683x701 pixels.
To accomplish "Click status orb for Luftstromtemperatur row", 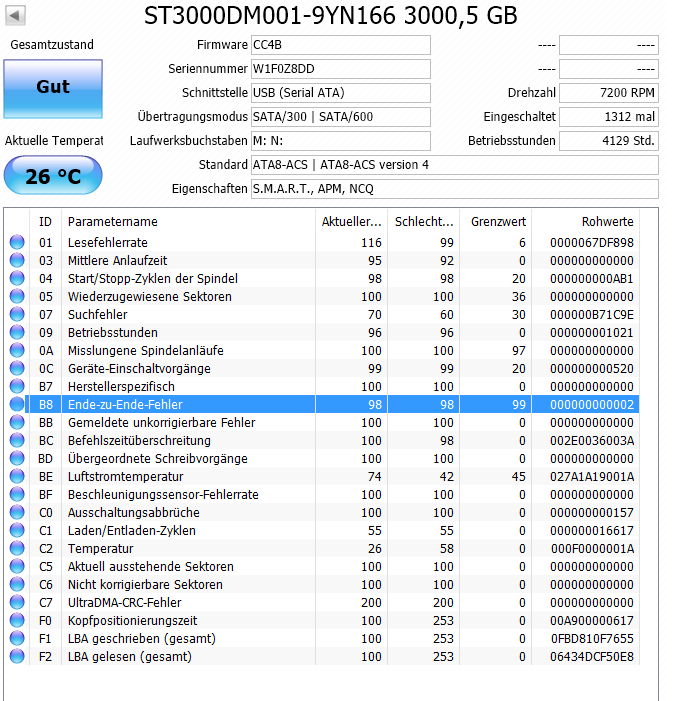I will click(x=17, y=476).
